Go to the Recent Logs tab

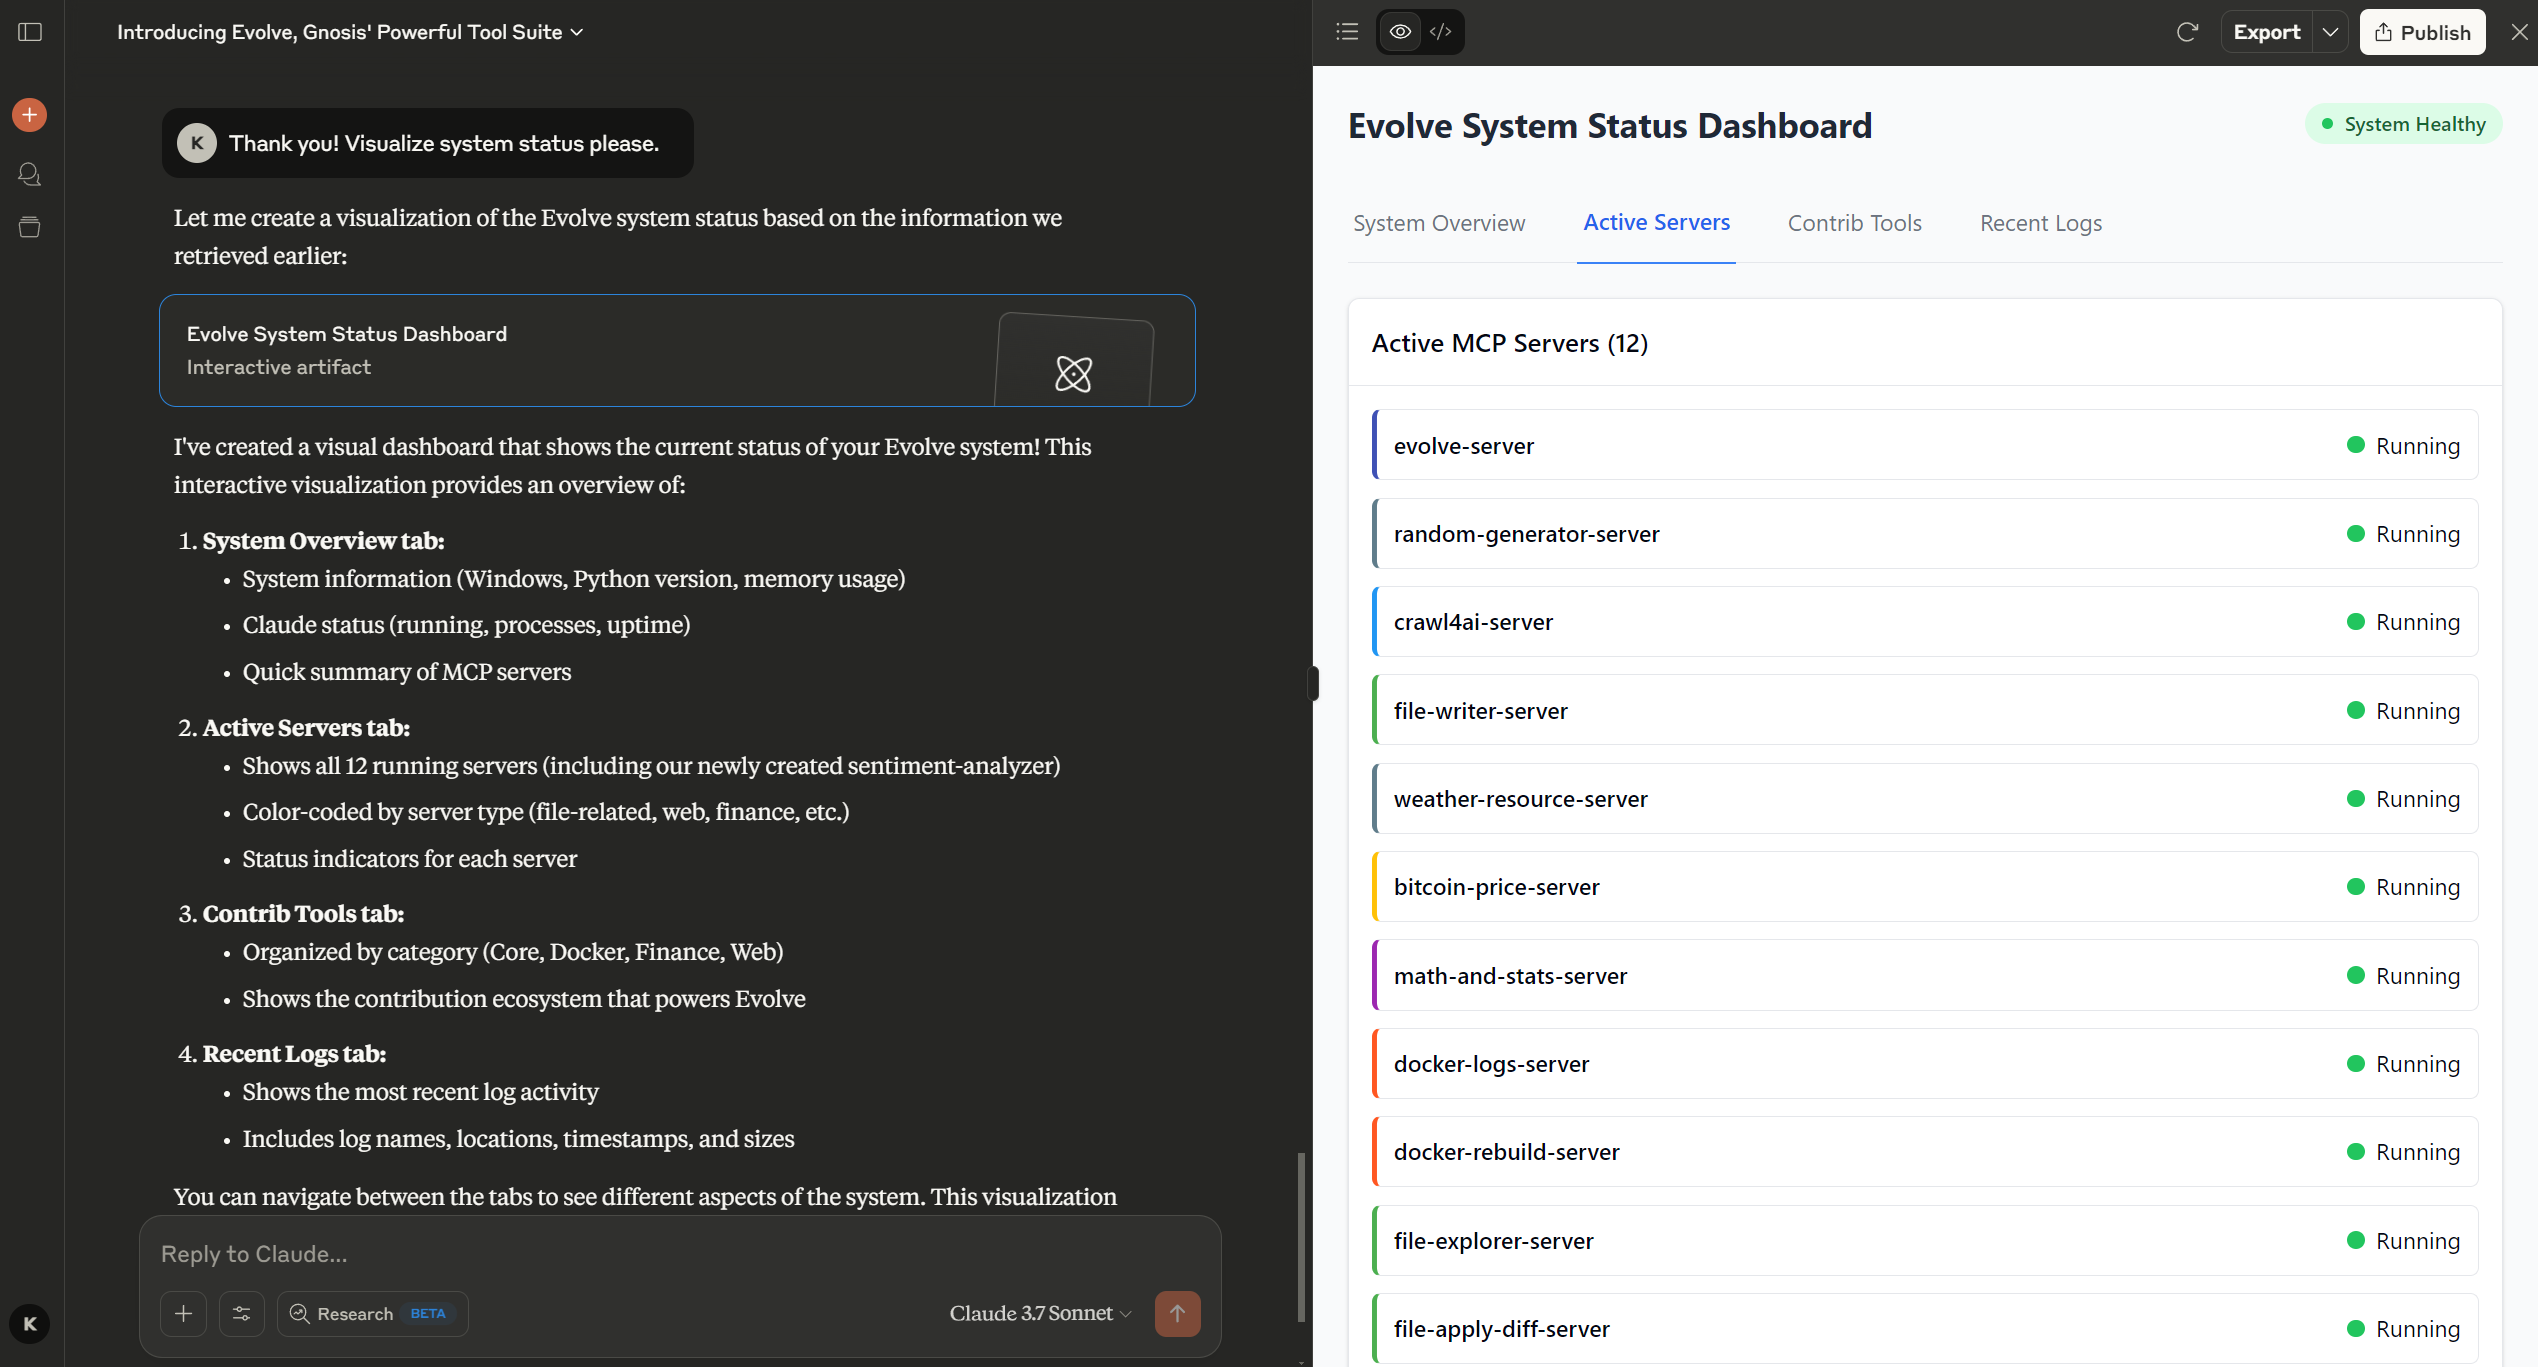(2040, 223)
